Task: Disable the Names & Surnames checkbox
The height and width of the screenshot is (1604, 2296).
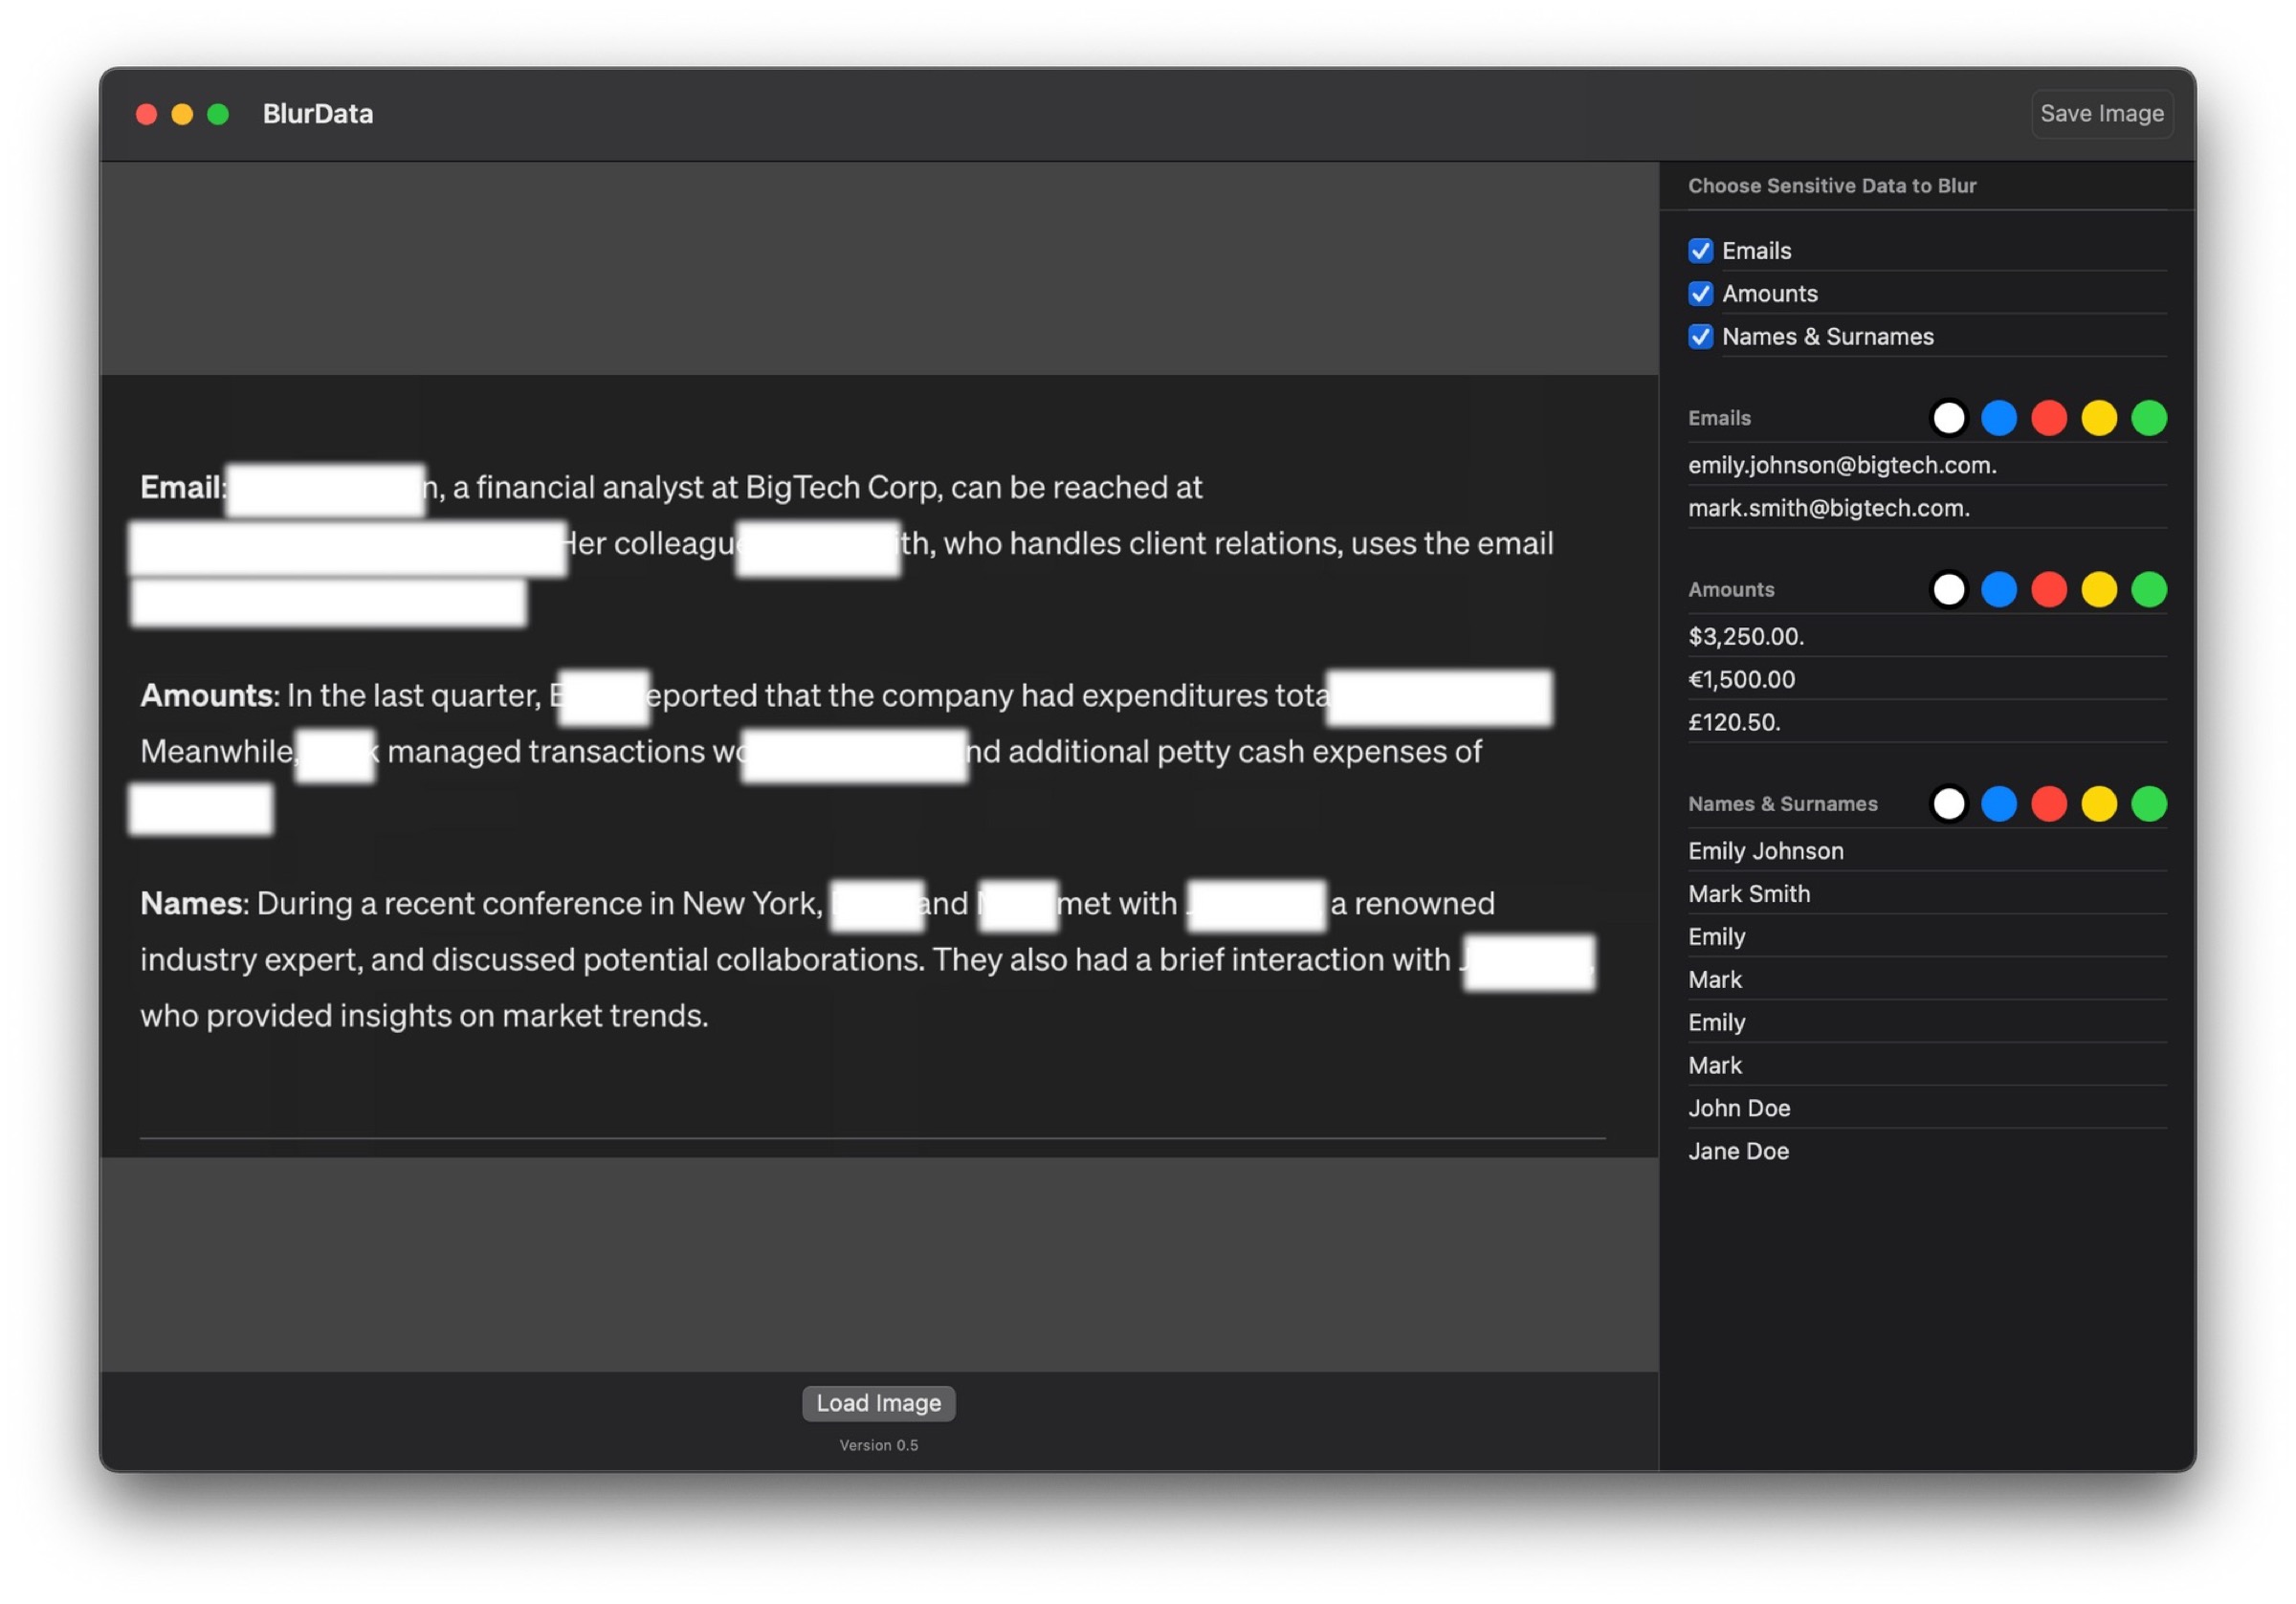Action: [x=1700, y=337]
